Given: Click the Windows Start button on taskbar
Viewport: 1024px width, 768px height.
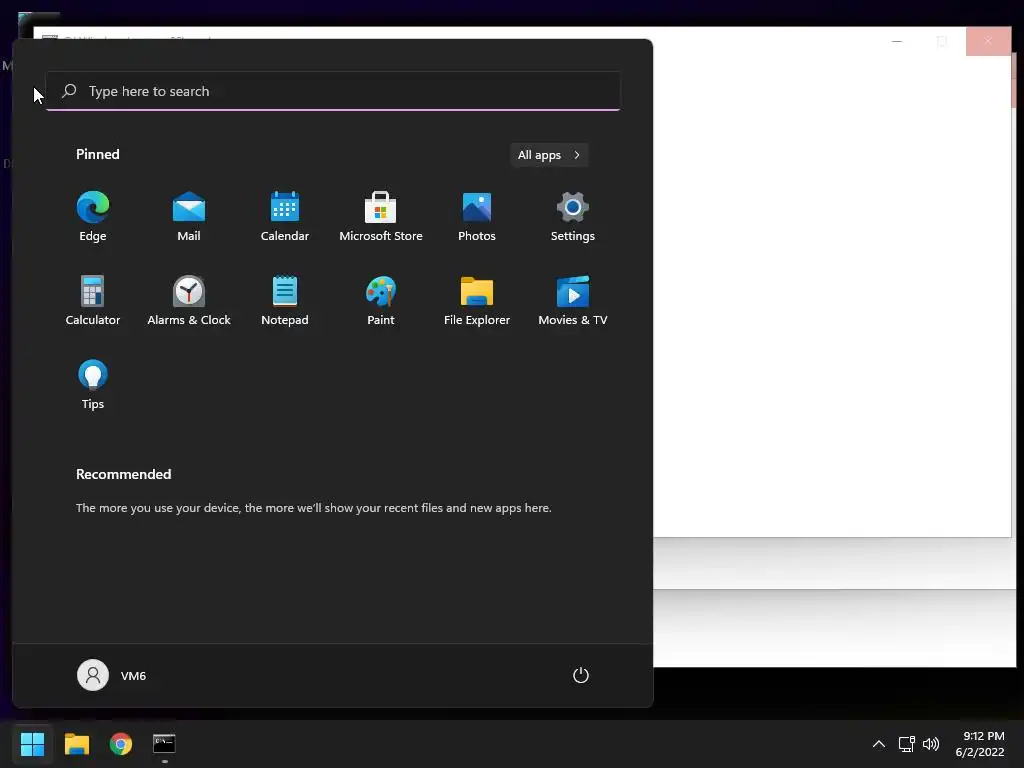Looking at the screenshot, I should pos(32,744).
